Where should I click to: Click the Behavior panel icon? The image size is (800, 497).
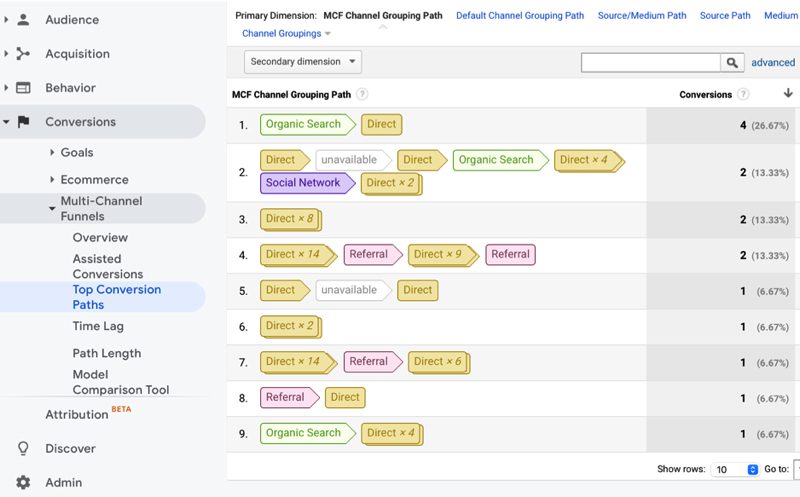coord(23,88)
